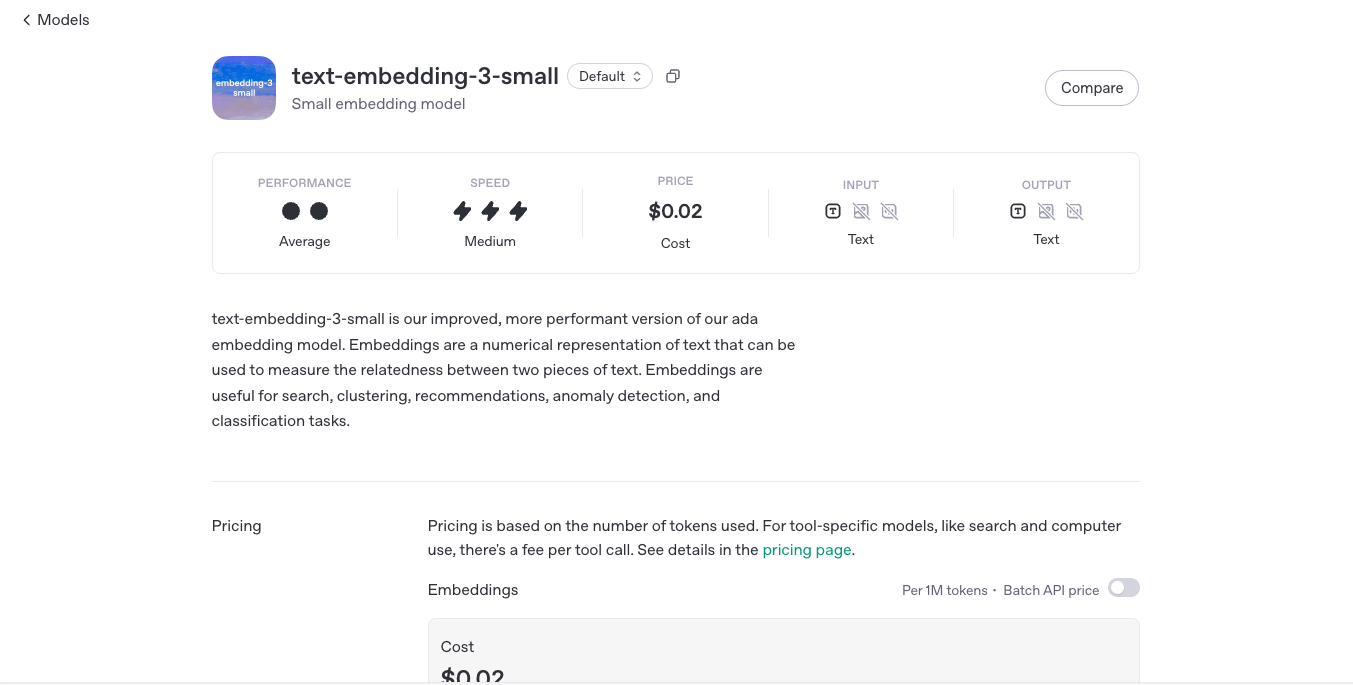This screenshot has height=685, width=1353.
Task: Click the text output modality icon
Action: (x=1018, y=211)
